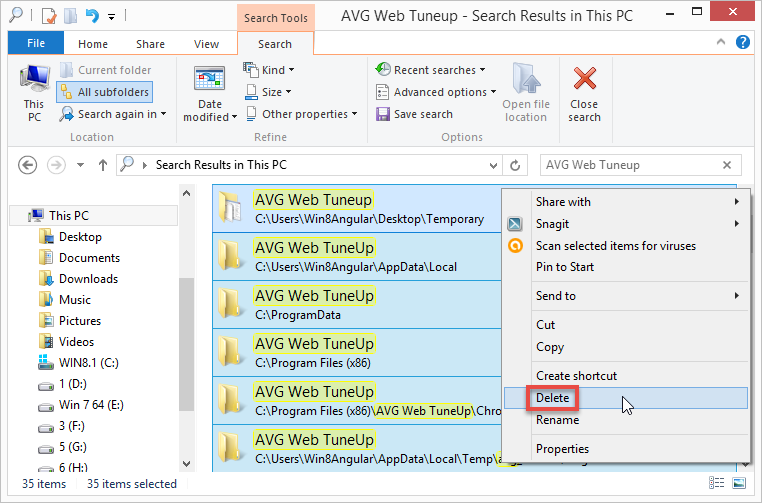Choose Pin to Start in context menu
Viewport: 762px width, 503px height.
[x=626, y=267]
